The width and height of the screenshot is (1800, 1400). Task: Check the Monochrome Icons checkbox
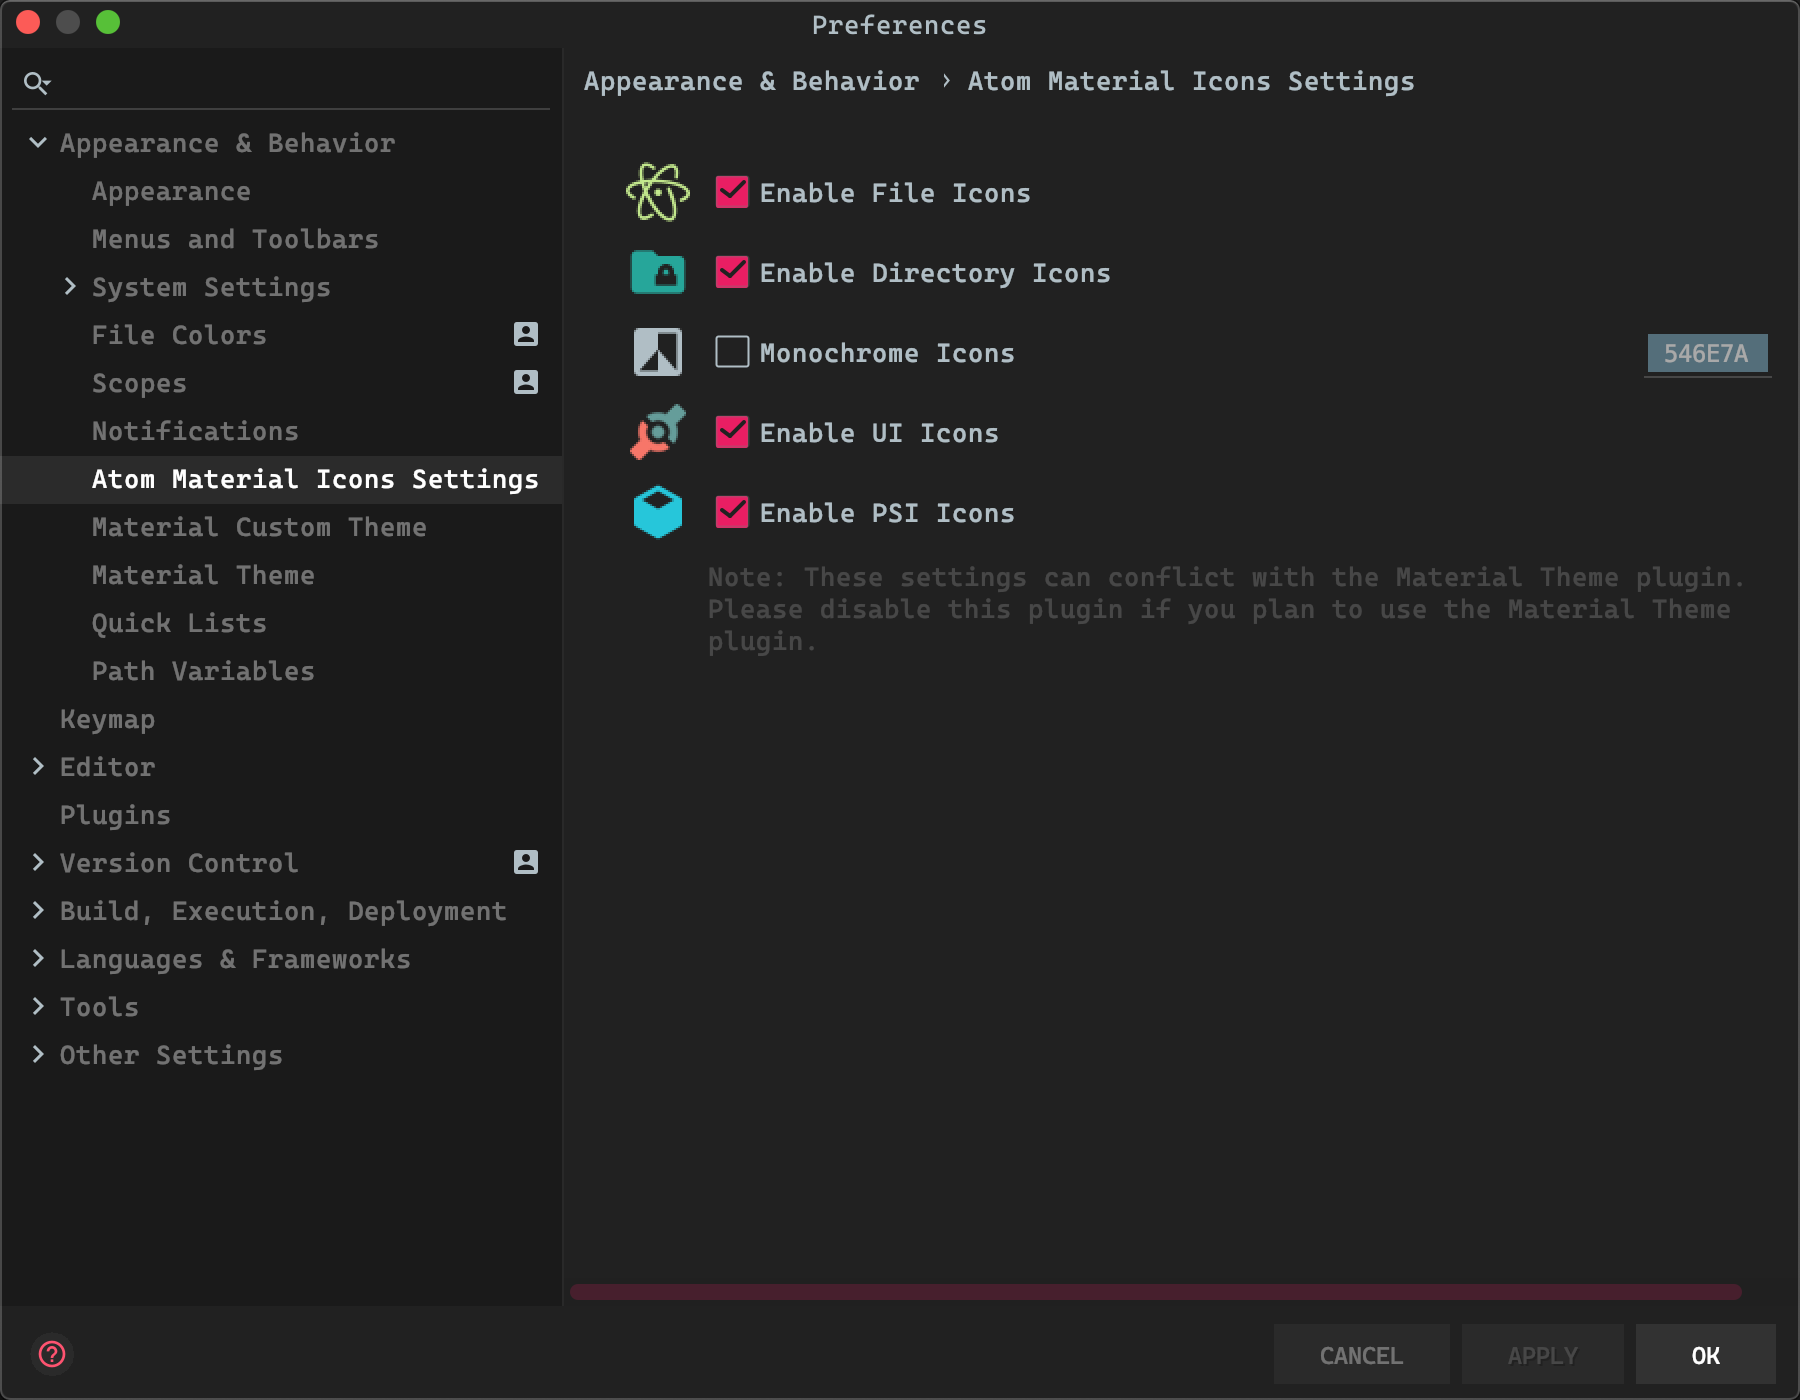(731, 352)
